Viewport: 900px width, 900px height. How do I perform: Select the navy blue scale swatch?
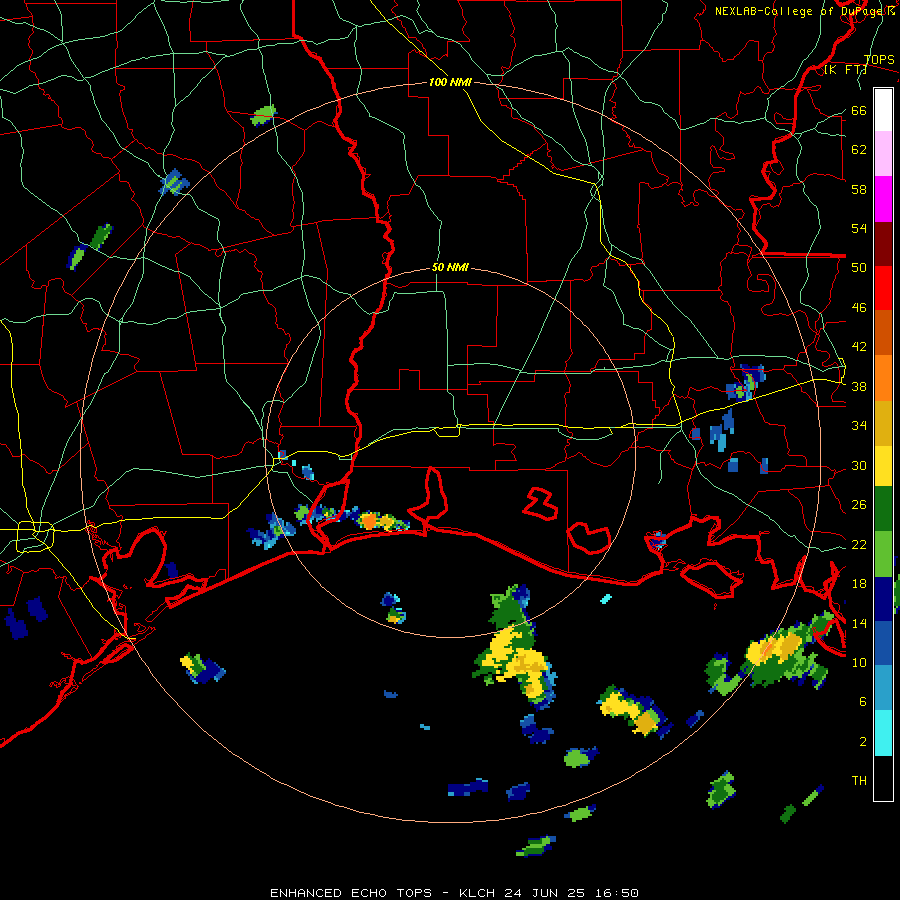[x=883, y=599]
